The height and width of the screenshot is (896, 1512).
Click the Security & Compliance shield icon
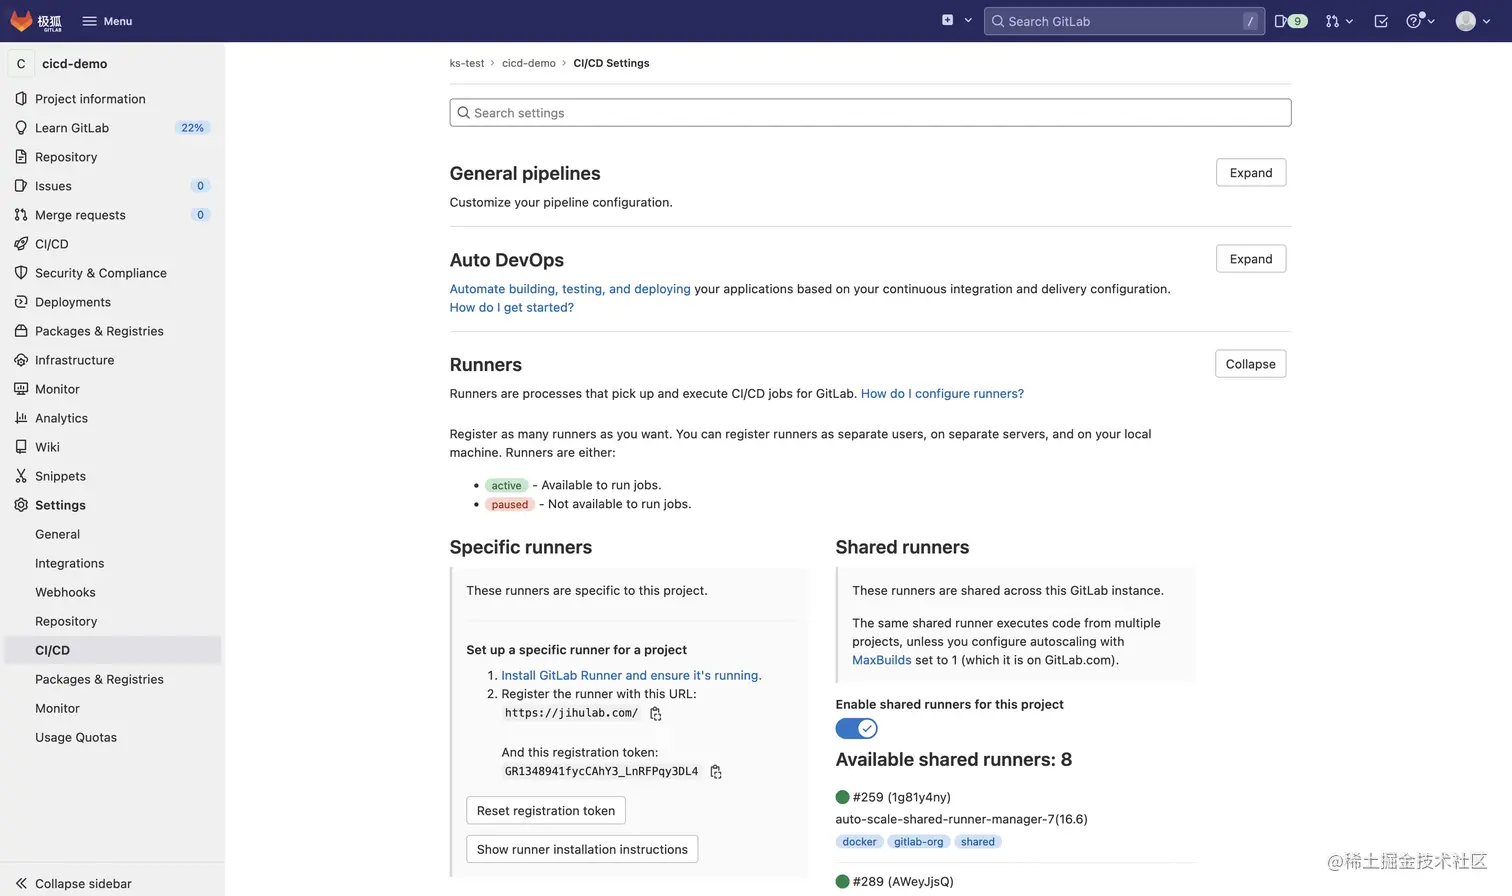tap(21, 273)
